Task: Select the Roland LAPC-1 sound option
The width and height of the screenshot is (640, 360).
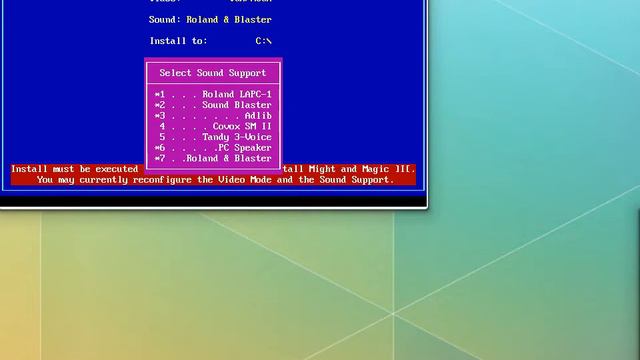Action: coord(213,94)
